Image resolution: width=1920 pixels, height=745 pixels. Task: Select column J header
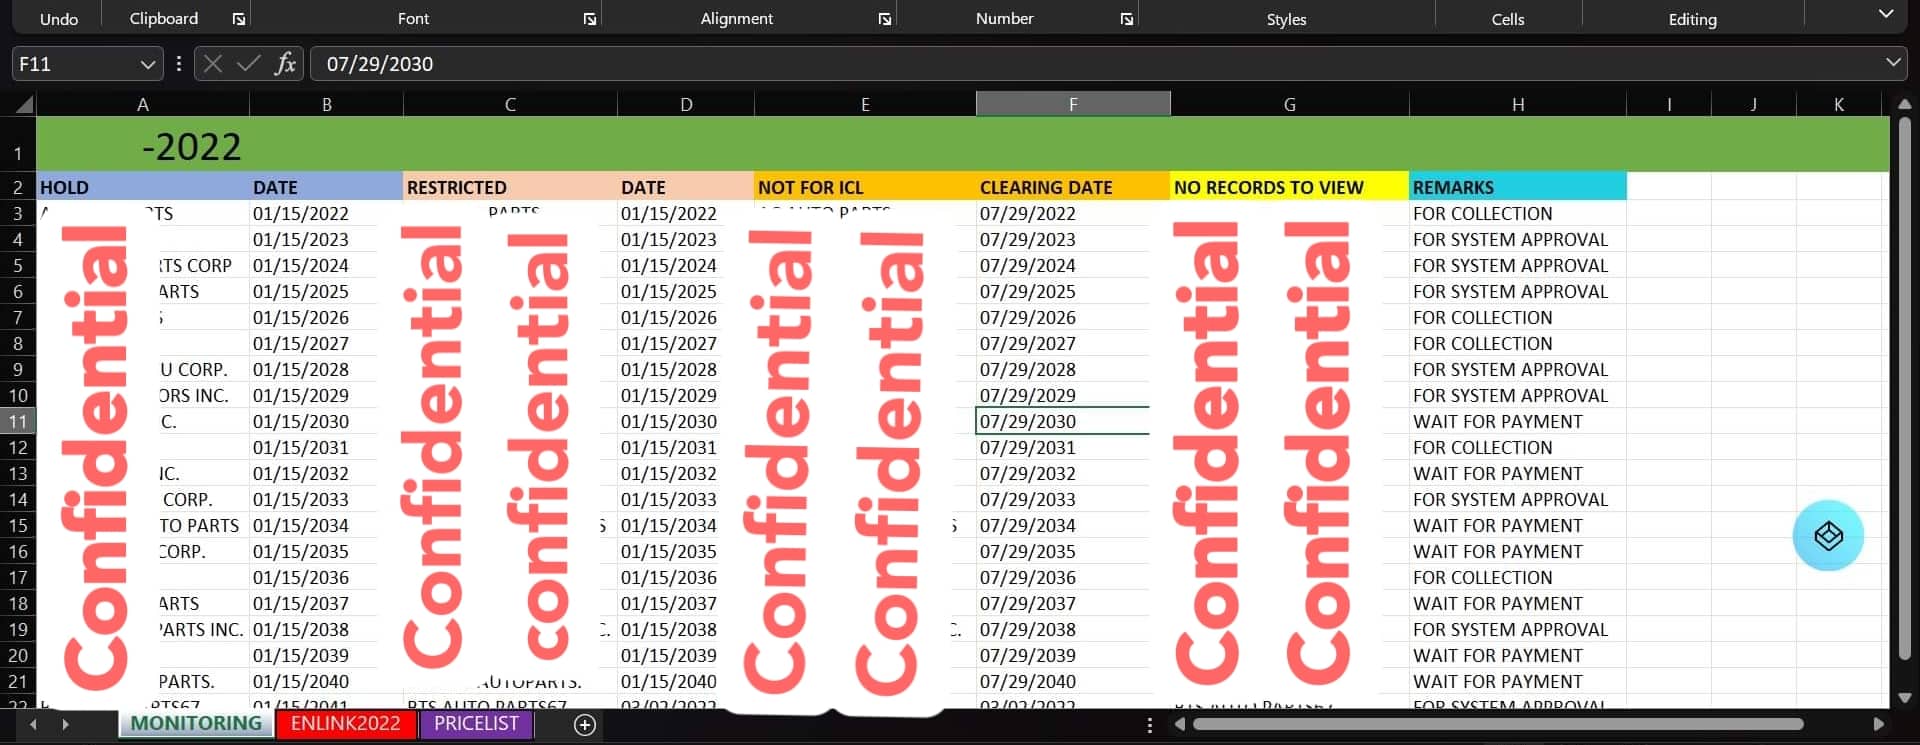click(1754, 104)
